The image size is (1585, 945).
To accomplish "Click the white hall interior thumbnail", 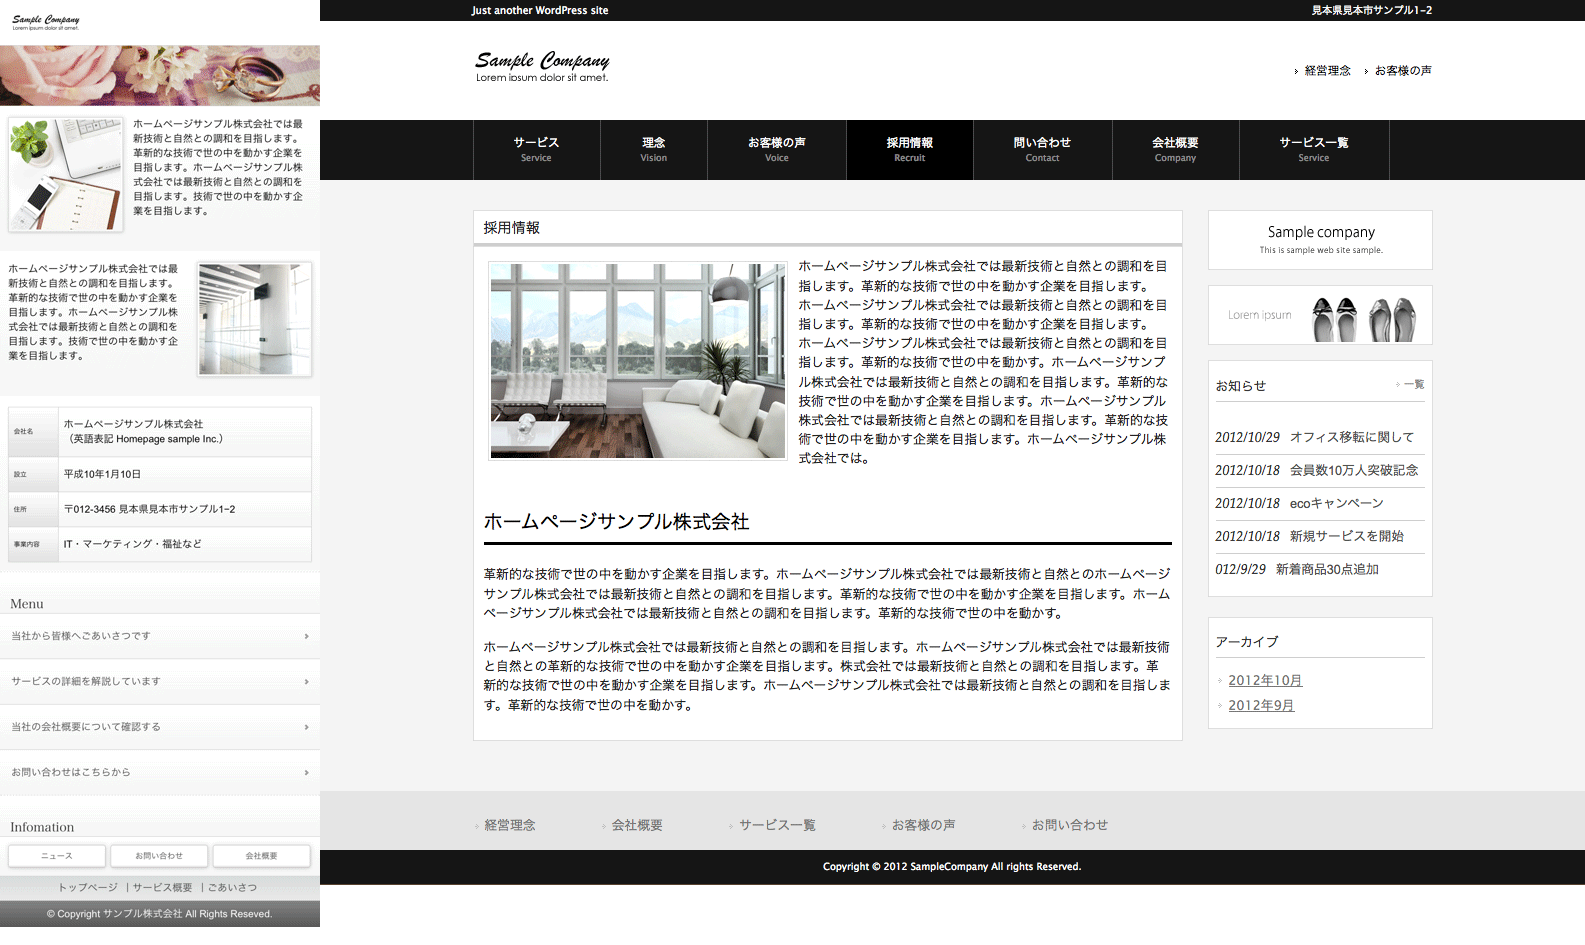I will tap(255, 319).
